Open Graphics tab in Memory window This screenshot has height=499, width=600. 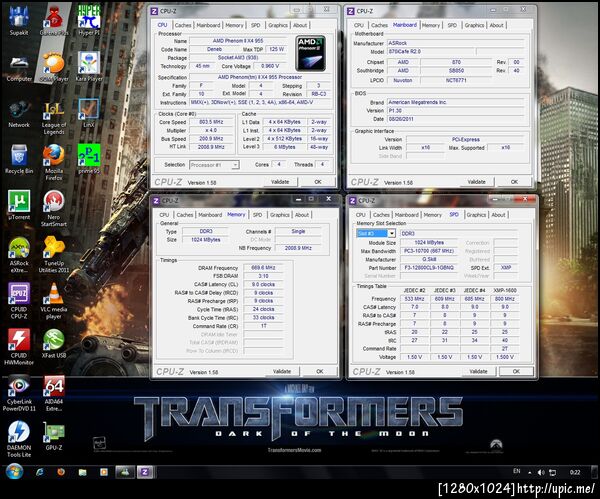coord(280,215)
